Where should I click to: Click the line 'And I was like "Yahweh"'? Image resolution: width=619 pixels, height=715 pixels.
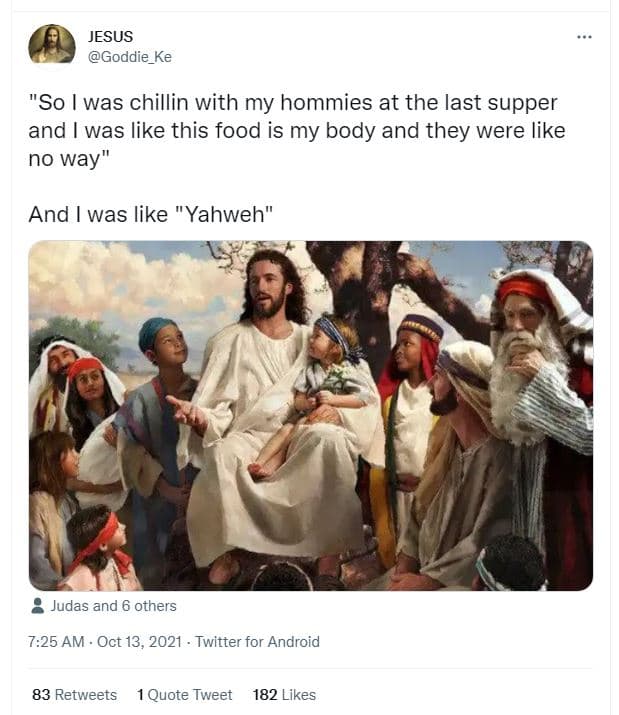pos(150,213)
